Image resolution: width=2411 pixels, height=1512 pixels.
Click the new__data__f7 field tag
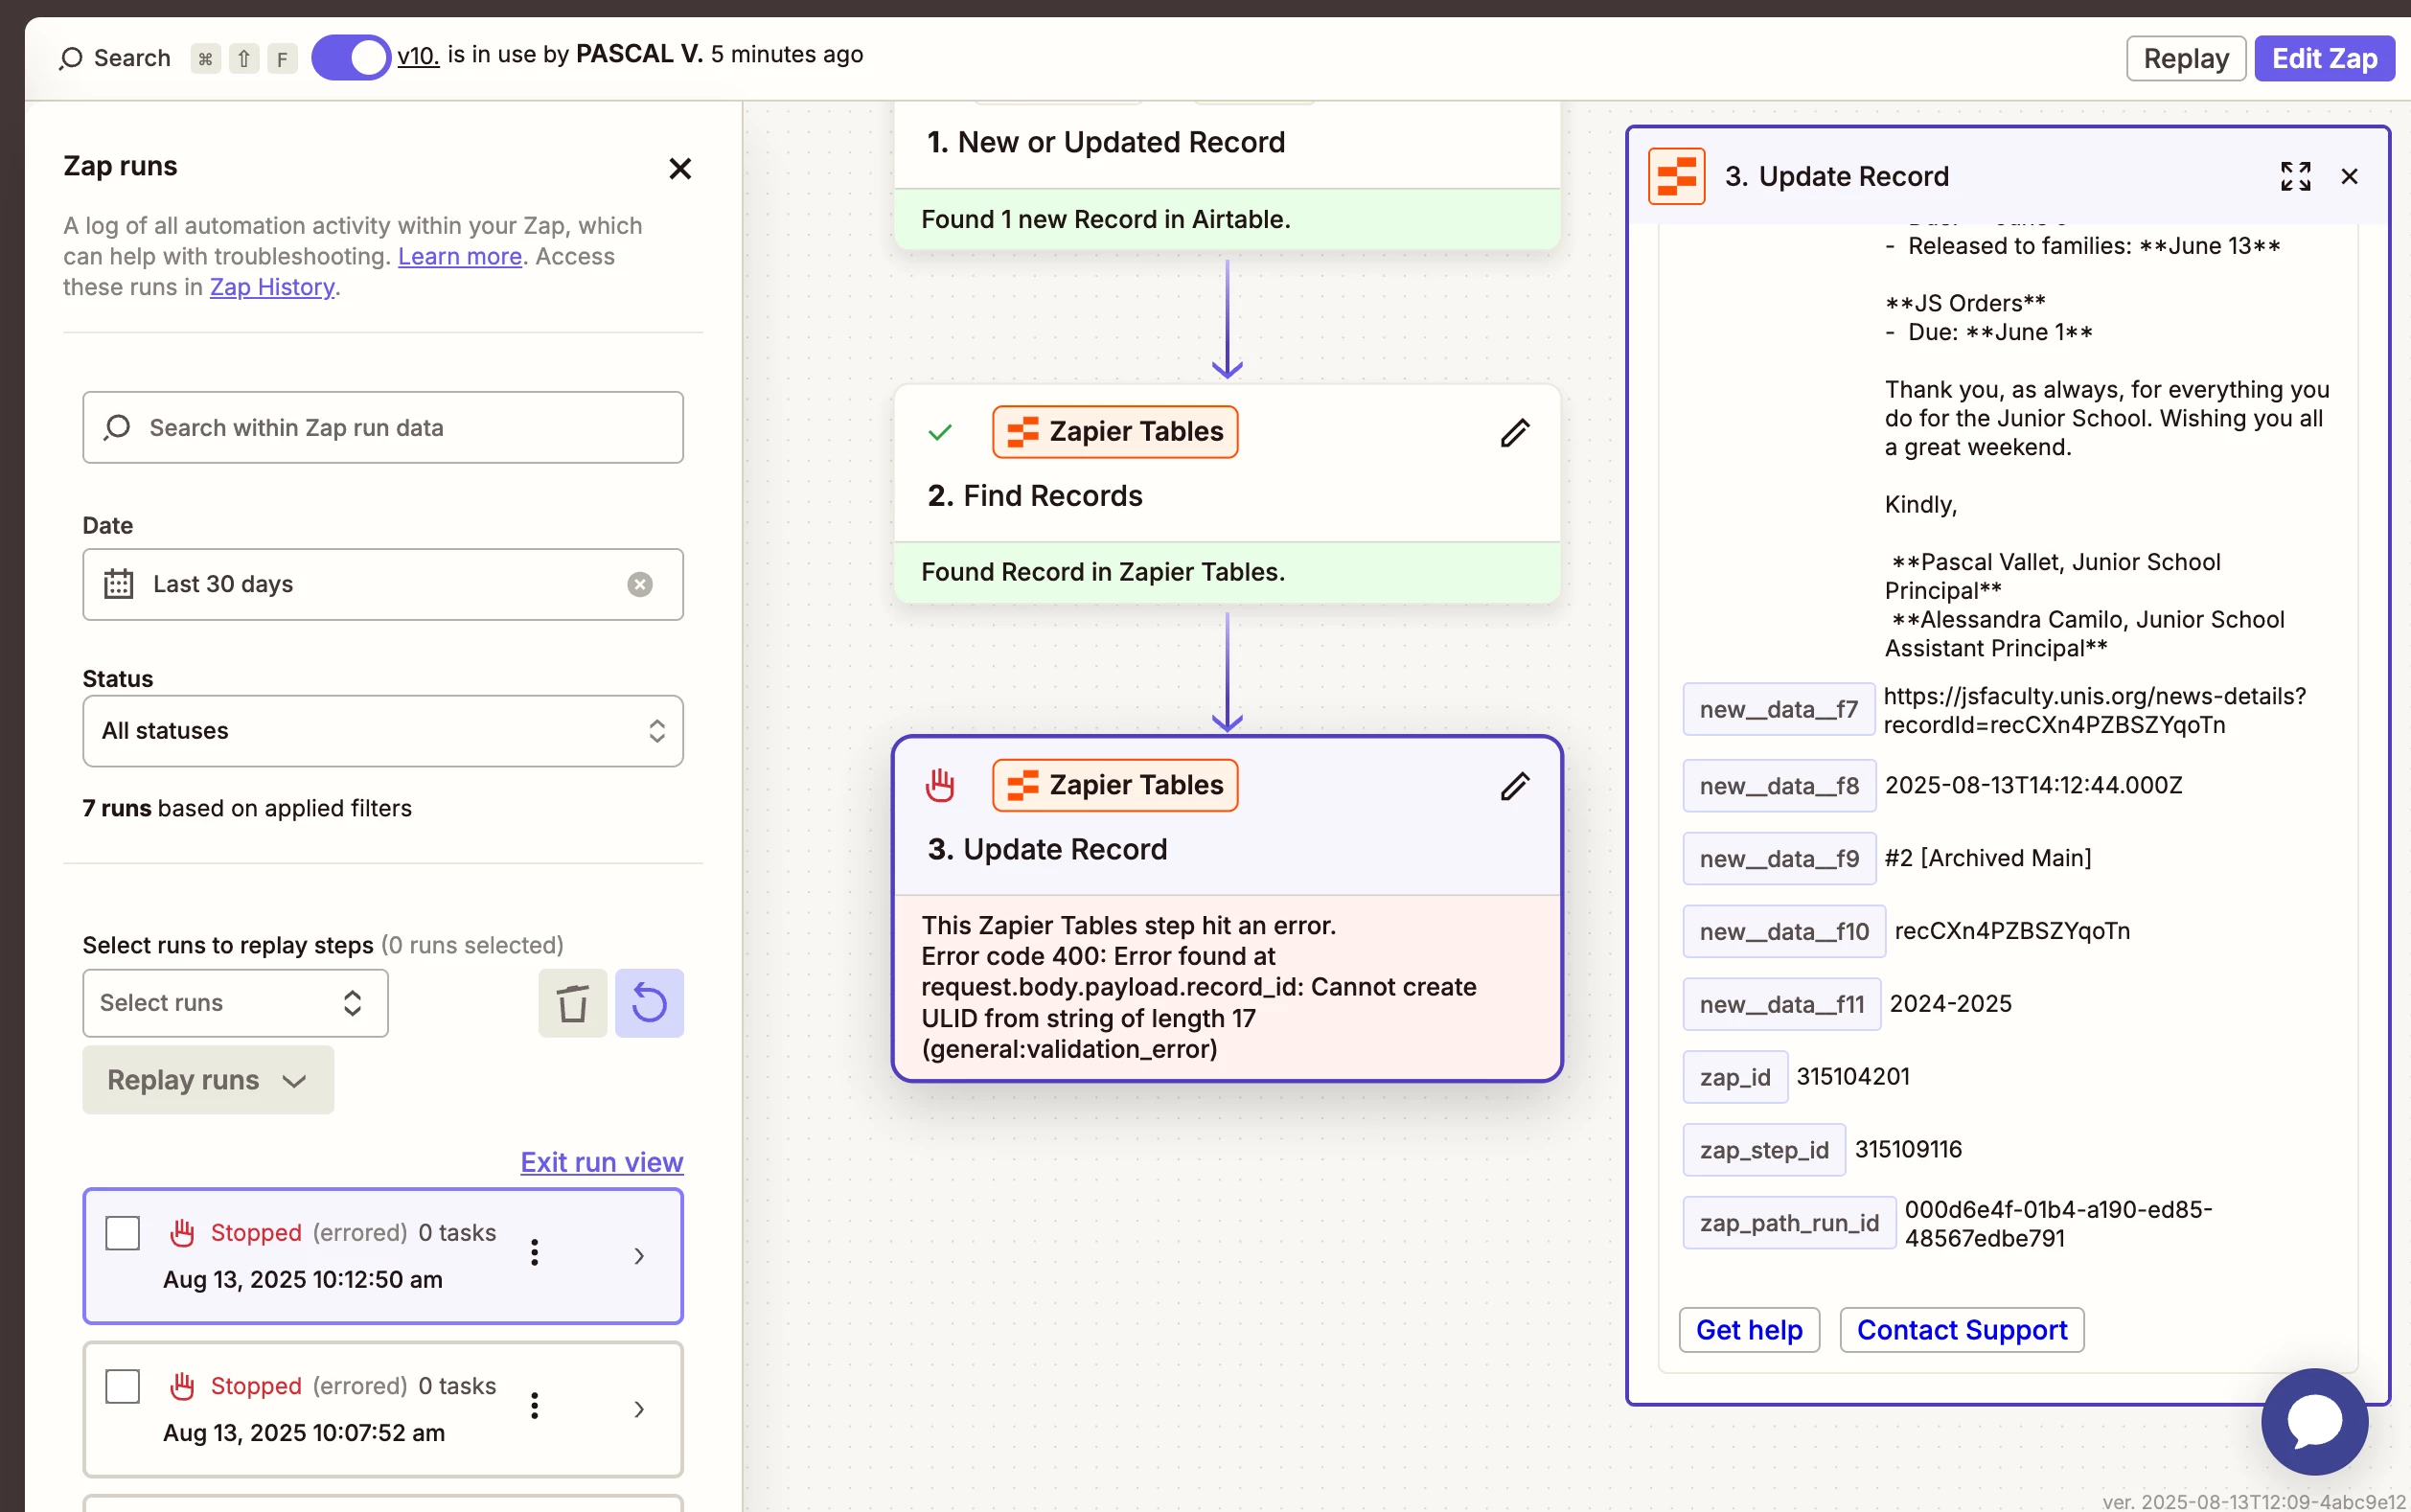tap(1778, 709)
